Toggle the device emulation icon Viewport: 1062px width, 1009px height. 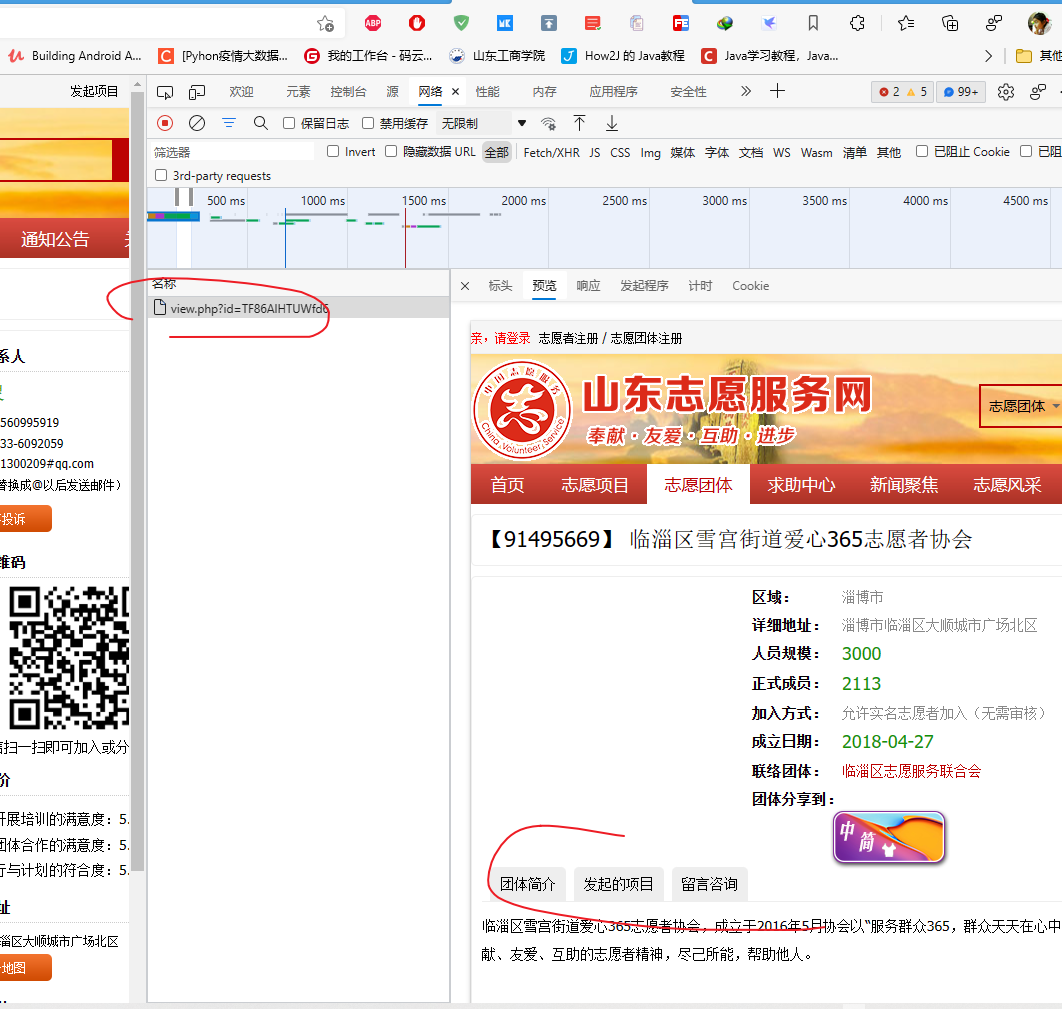coord(197,92)
